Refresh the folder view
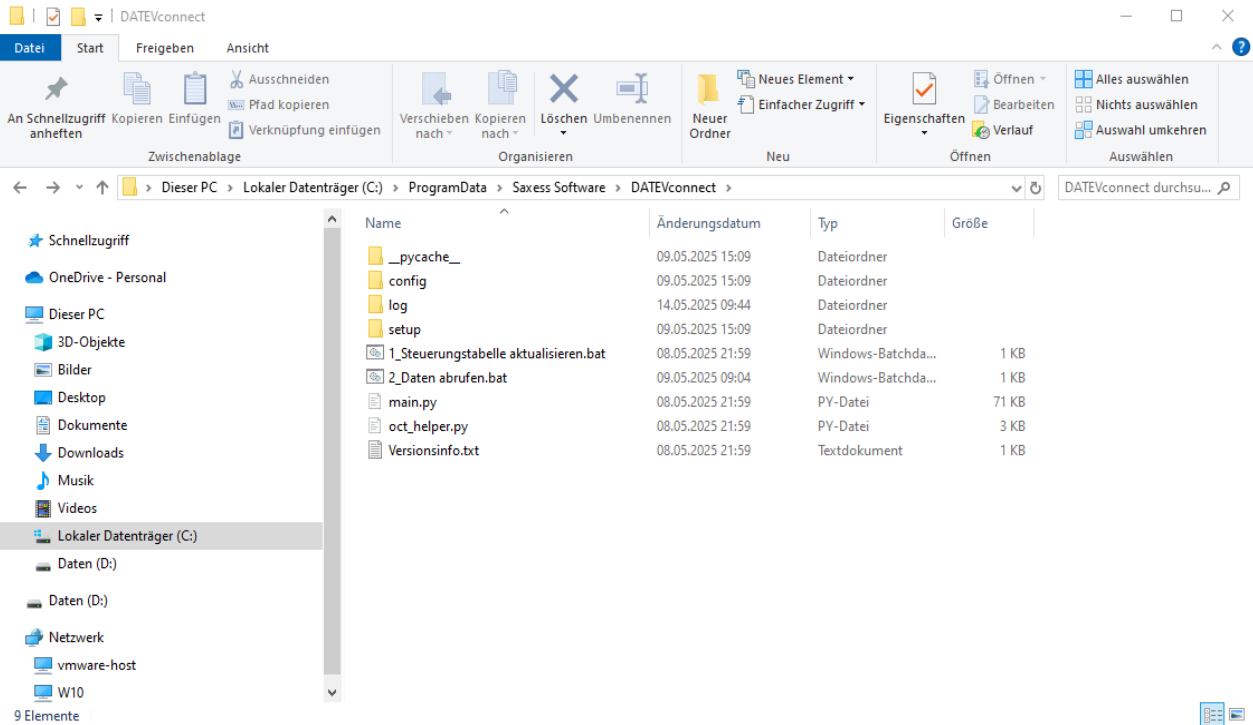 tap(1036, 188)
